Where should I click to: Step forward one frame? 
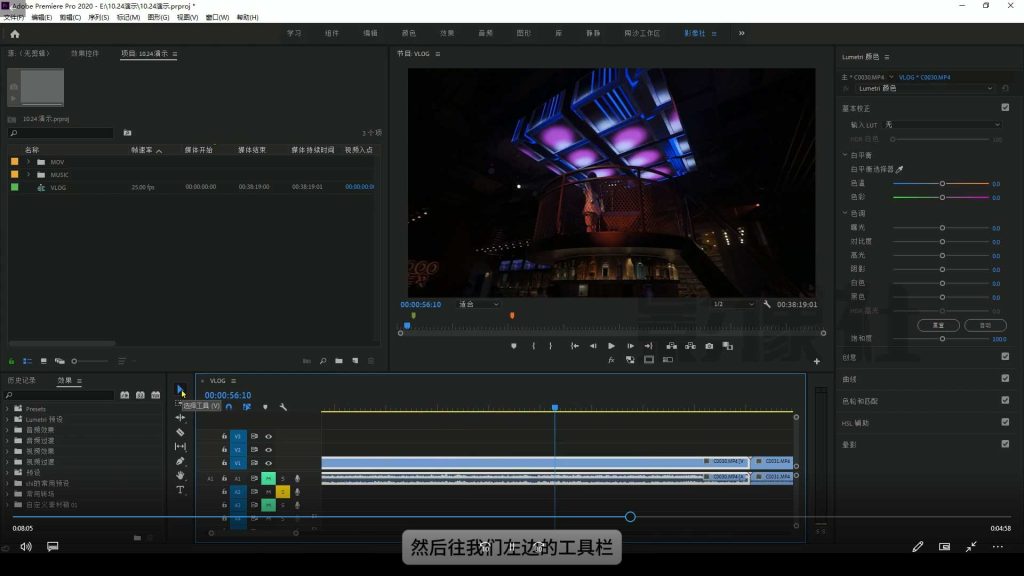[x=630, y=346]
